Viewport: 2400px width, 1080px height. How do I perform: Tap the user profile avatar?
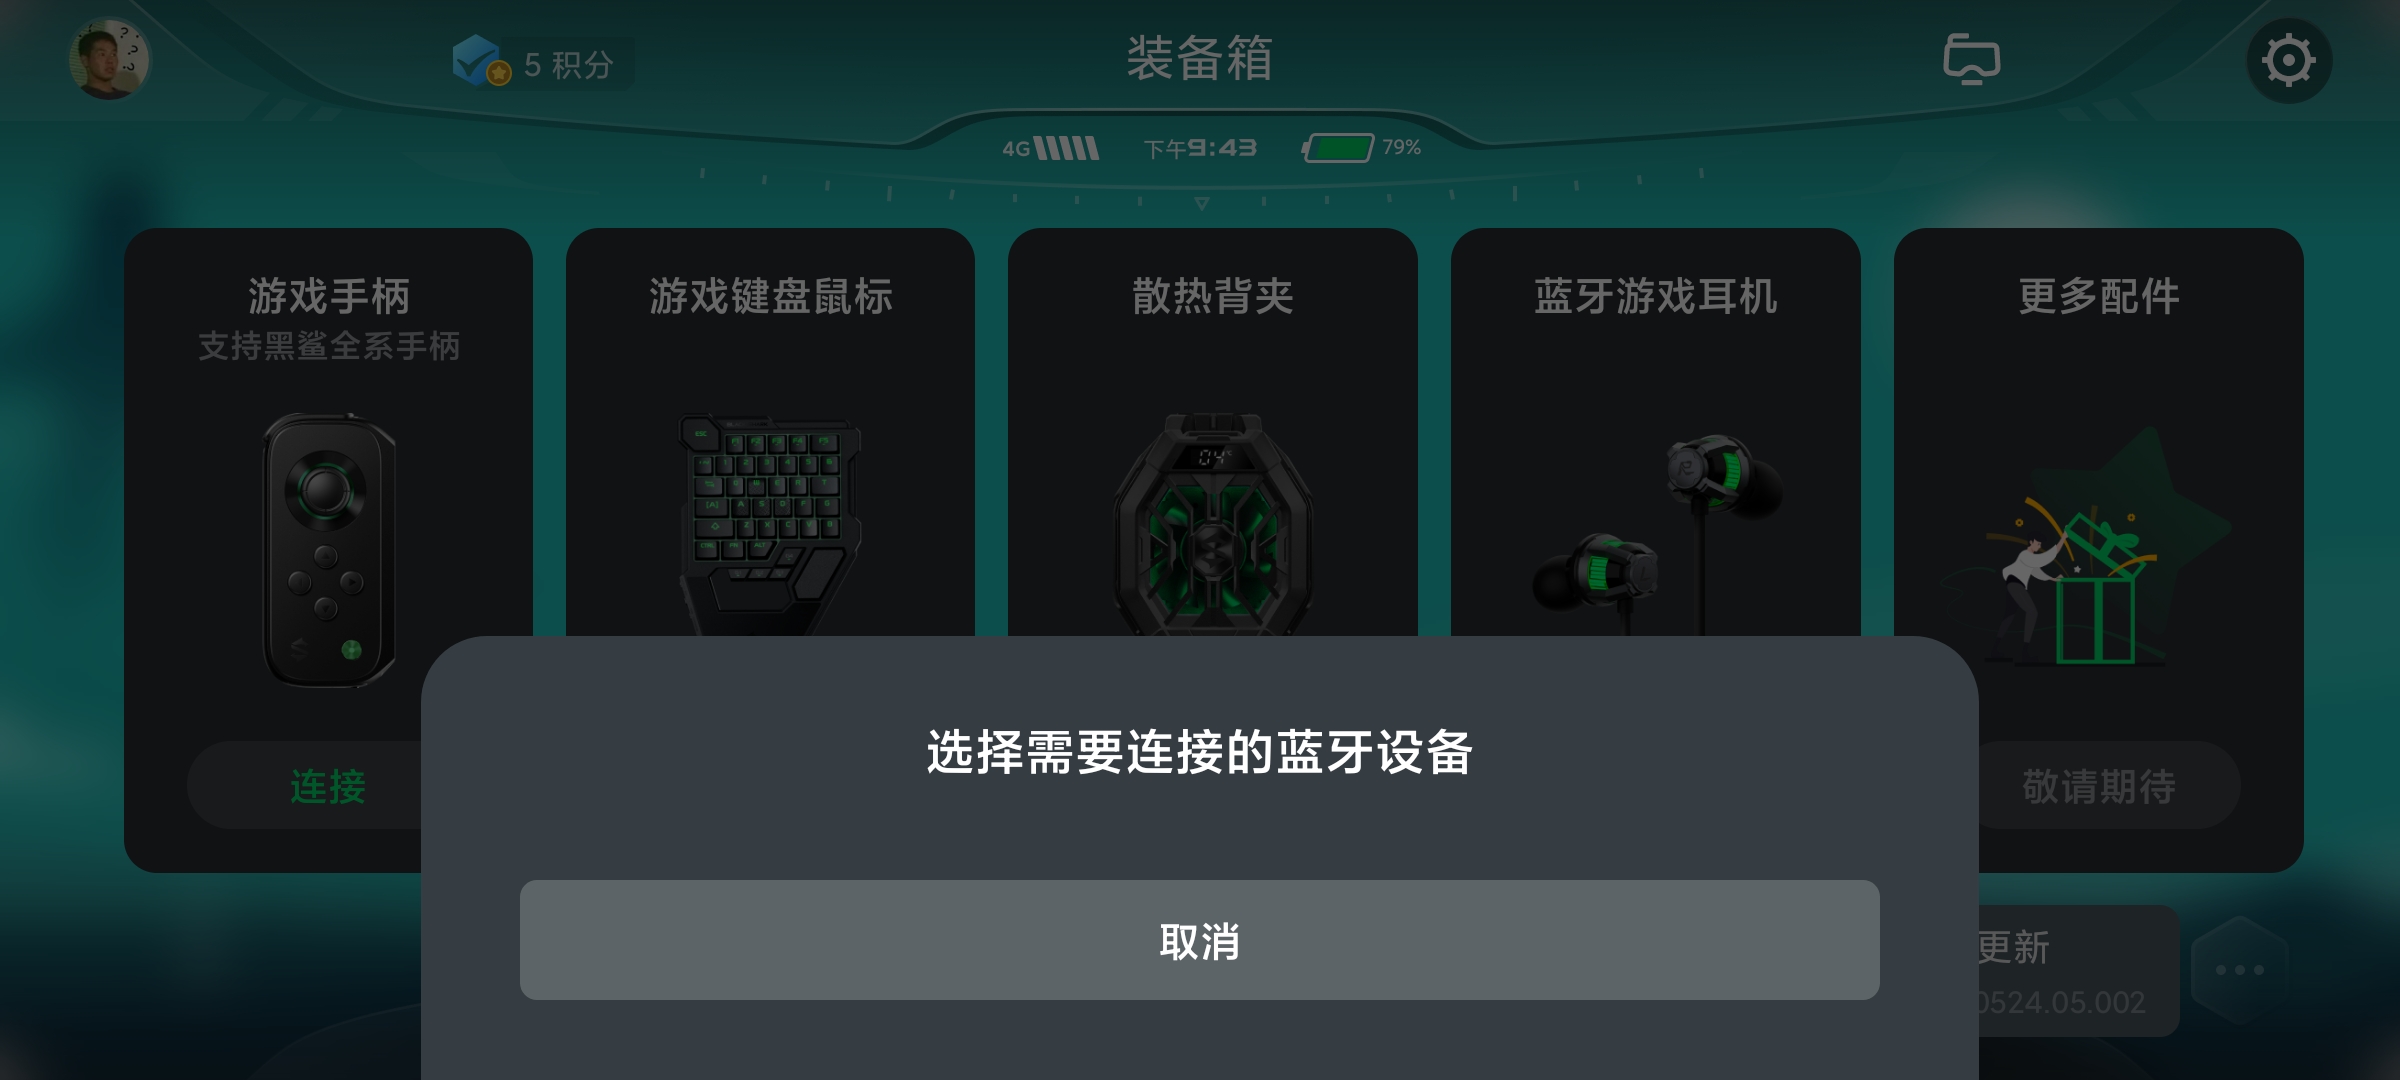[110, 59]
